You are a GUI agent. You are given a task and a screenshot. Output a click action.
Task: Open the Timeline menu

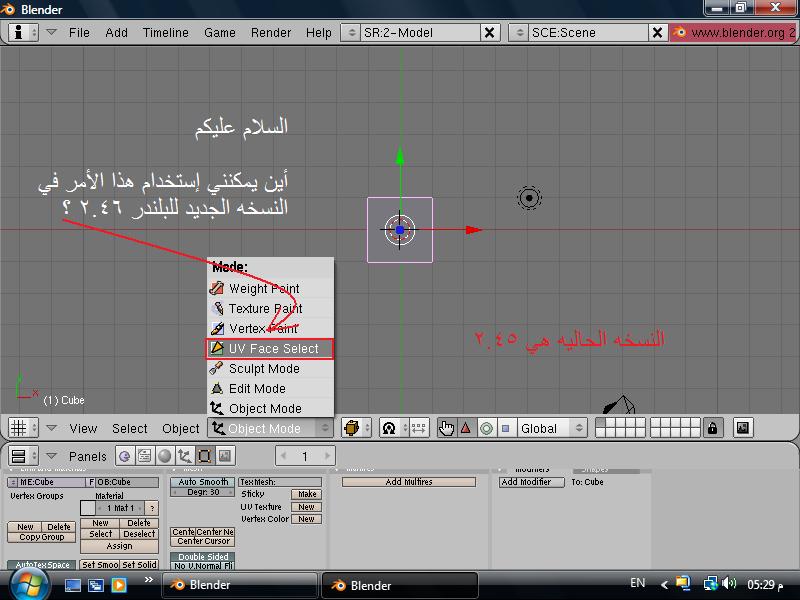(166, 33)
